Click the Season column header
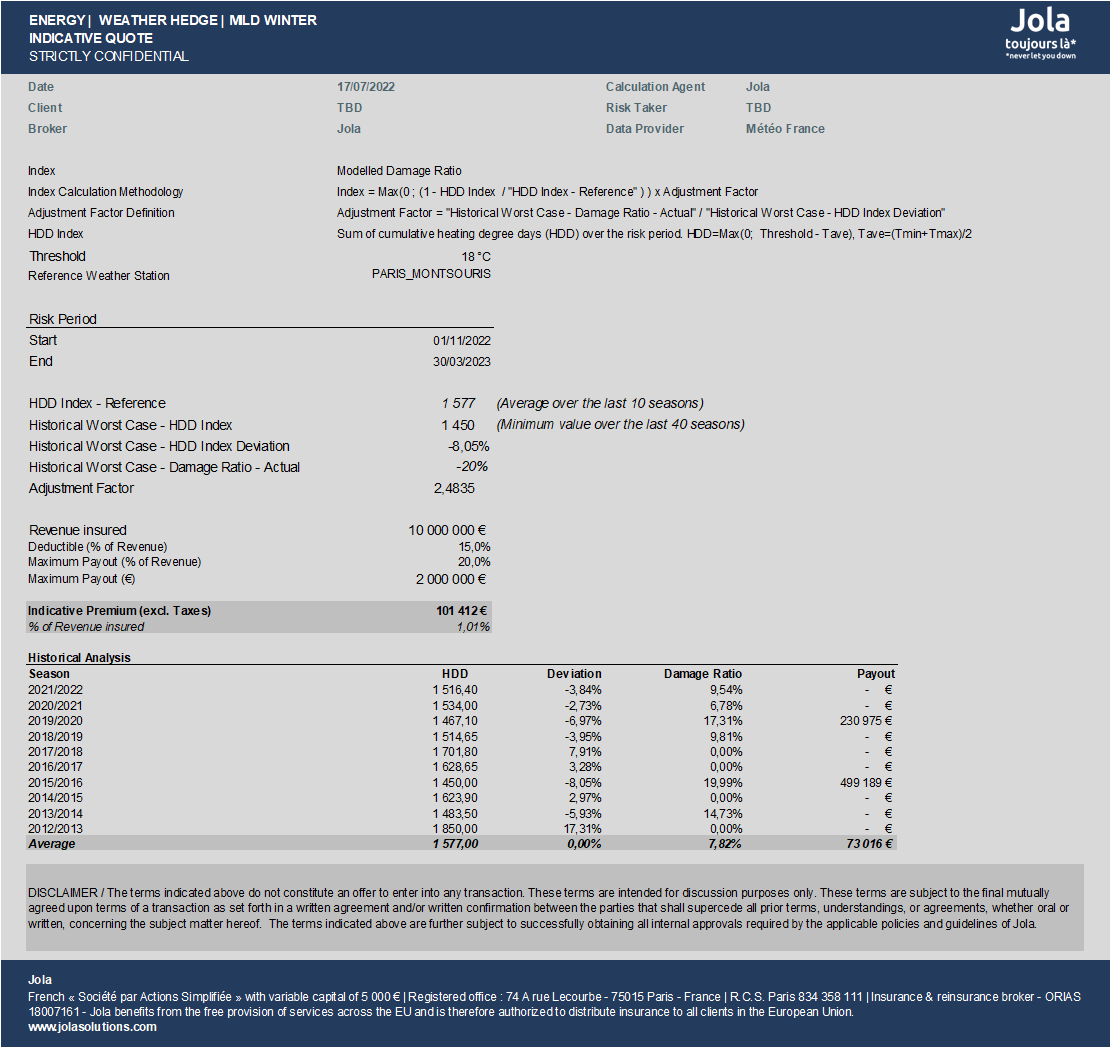This screenshot has width=1111, height=1048. point(49,674)
